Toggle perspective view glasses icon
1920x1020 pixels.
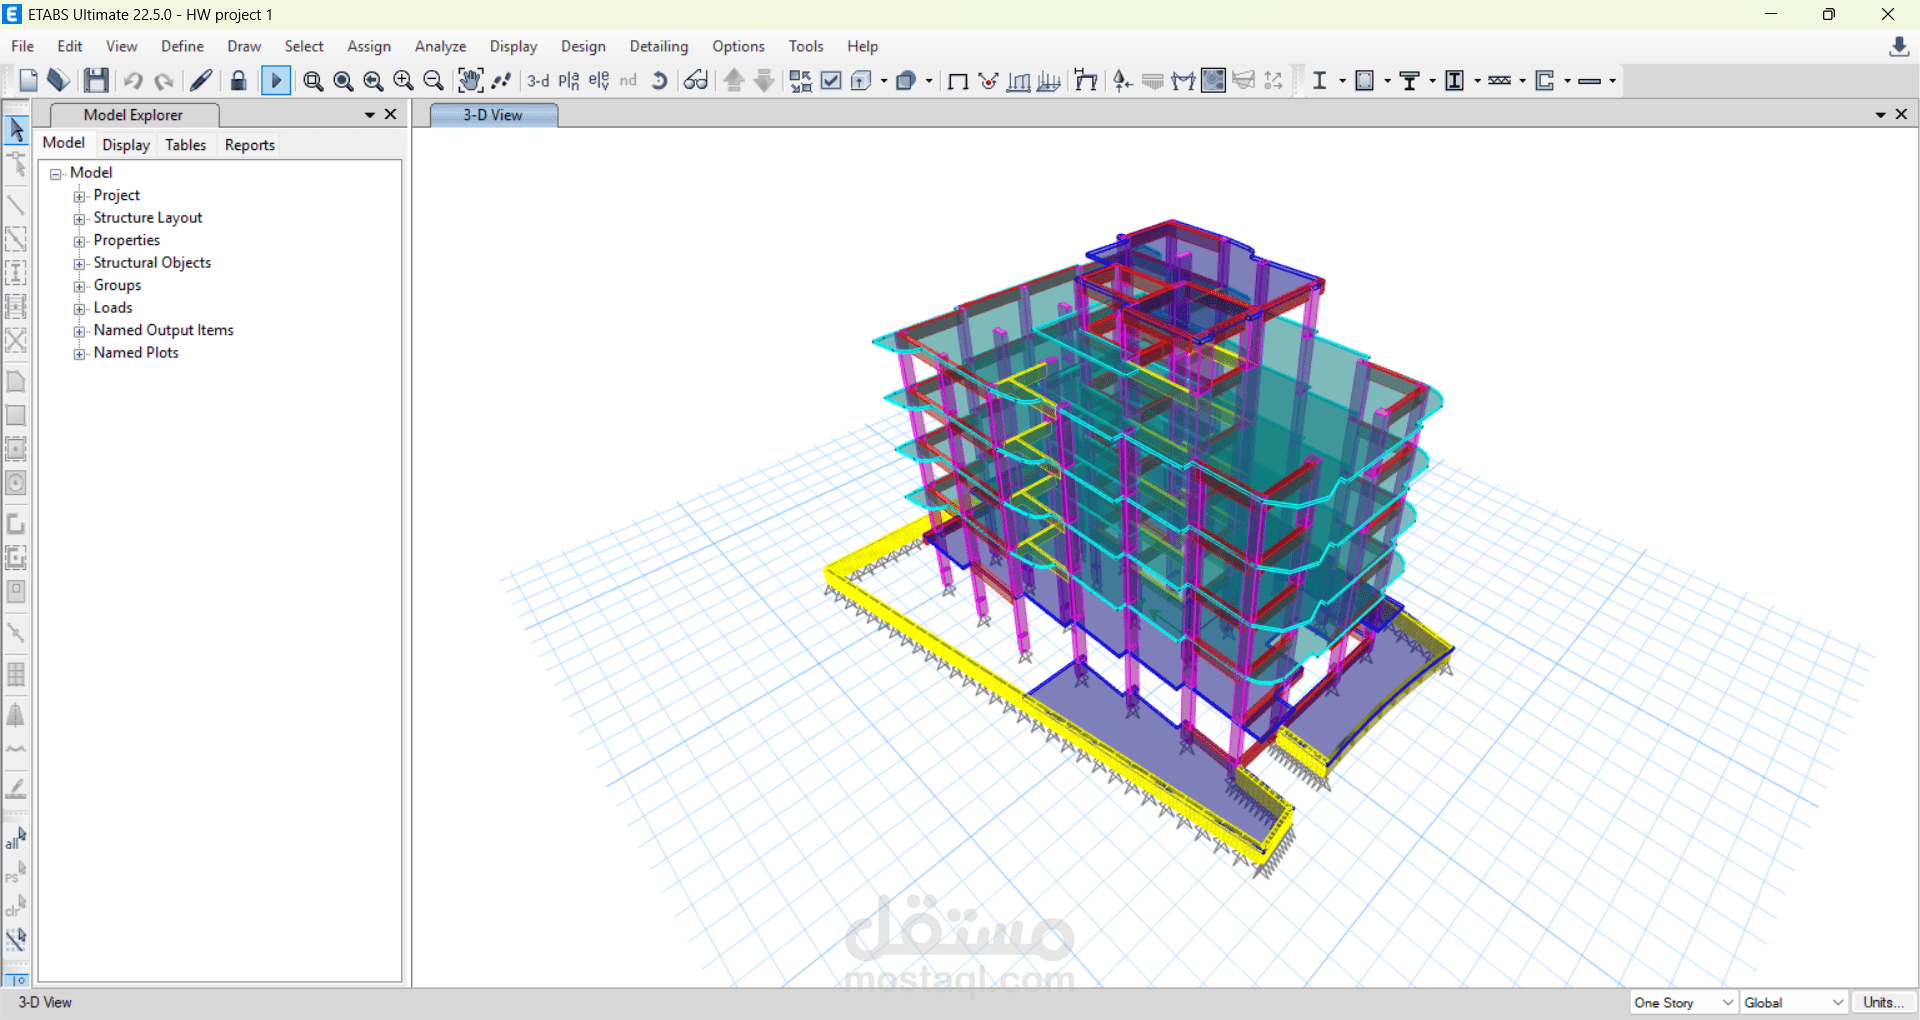pos(696,81)
